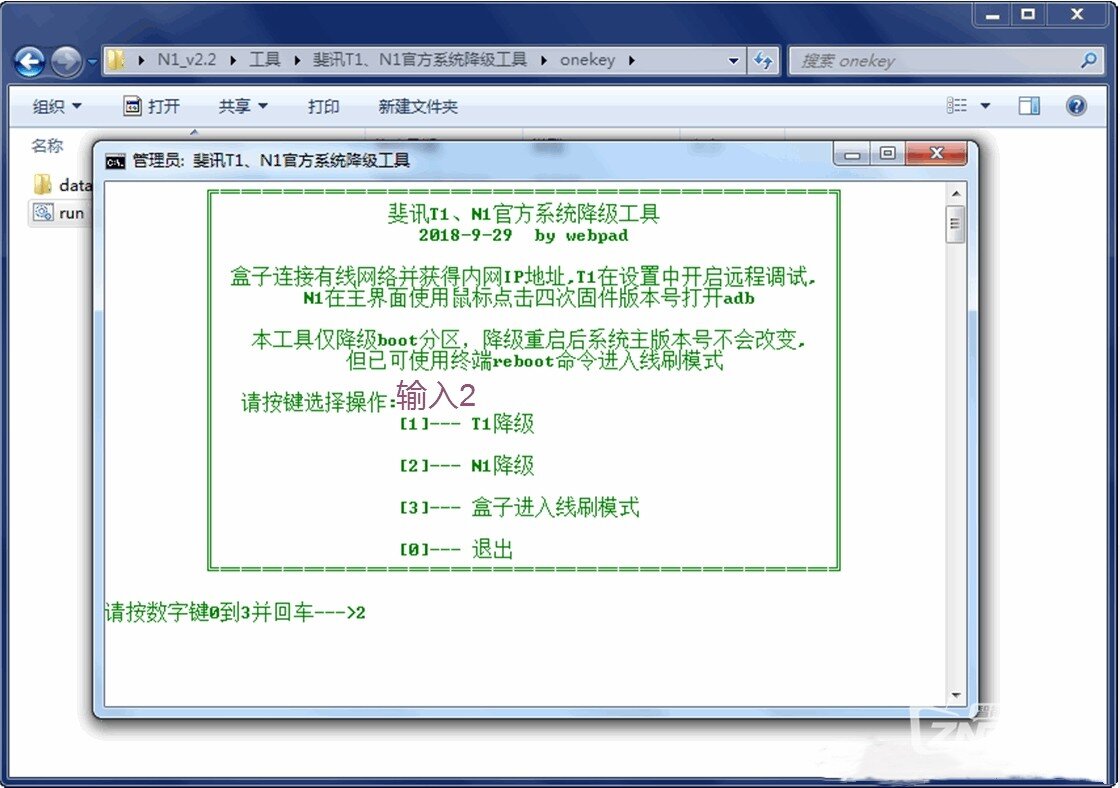Click the run file's icon
Viewport: 1120px width, 788px height.
click(x=44, y=213)
